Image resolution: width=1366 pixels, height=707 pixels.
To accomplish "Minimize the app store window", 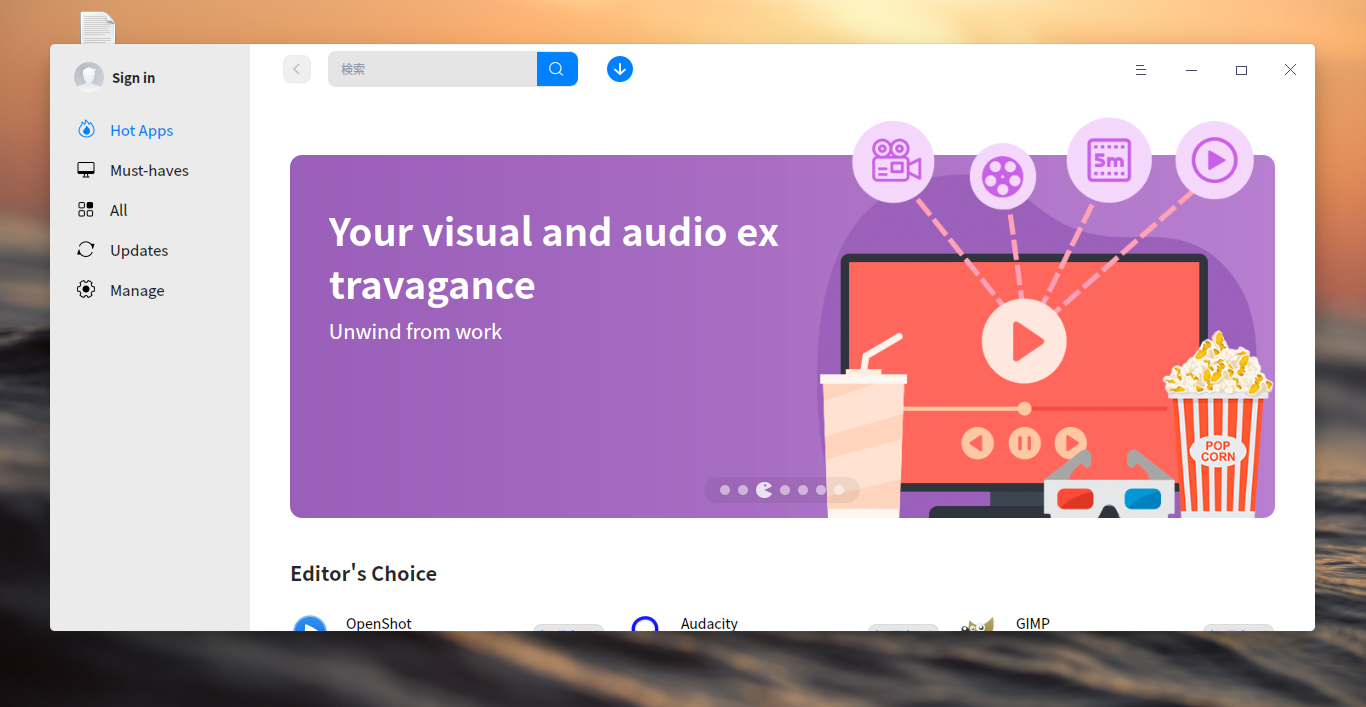I will [1191, 70].
